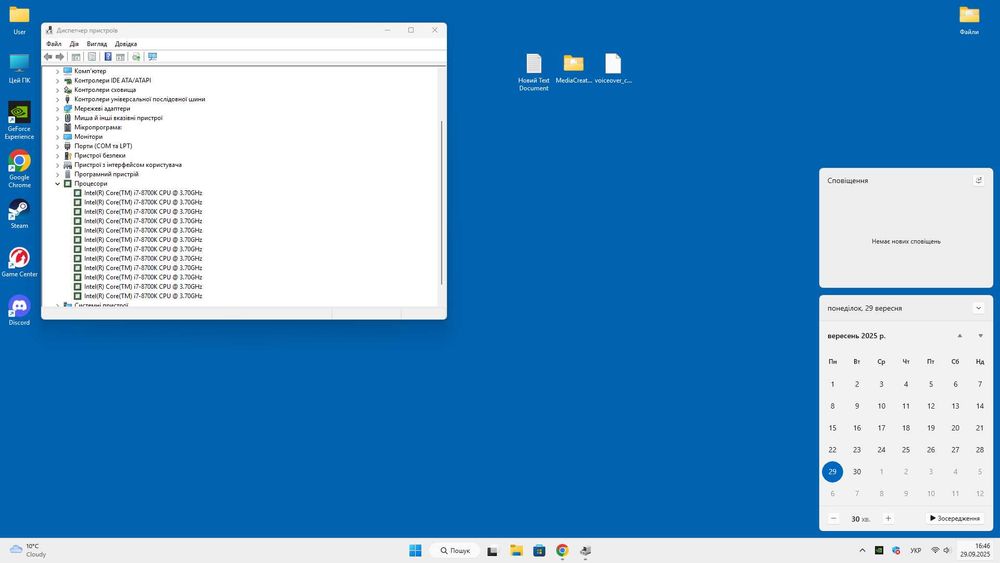Screen dimensions: 1000x563
Task: Click the blue Help question-mark toolbar icon
Action: point(108,57)
